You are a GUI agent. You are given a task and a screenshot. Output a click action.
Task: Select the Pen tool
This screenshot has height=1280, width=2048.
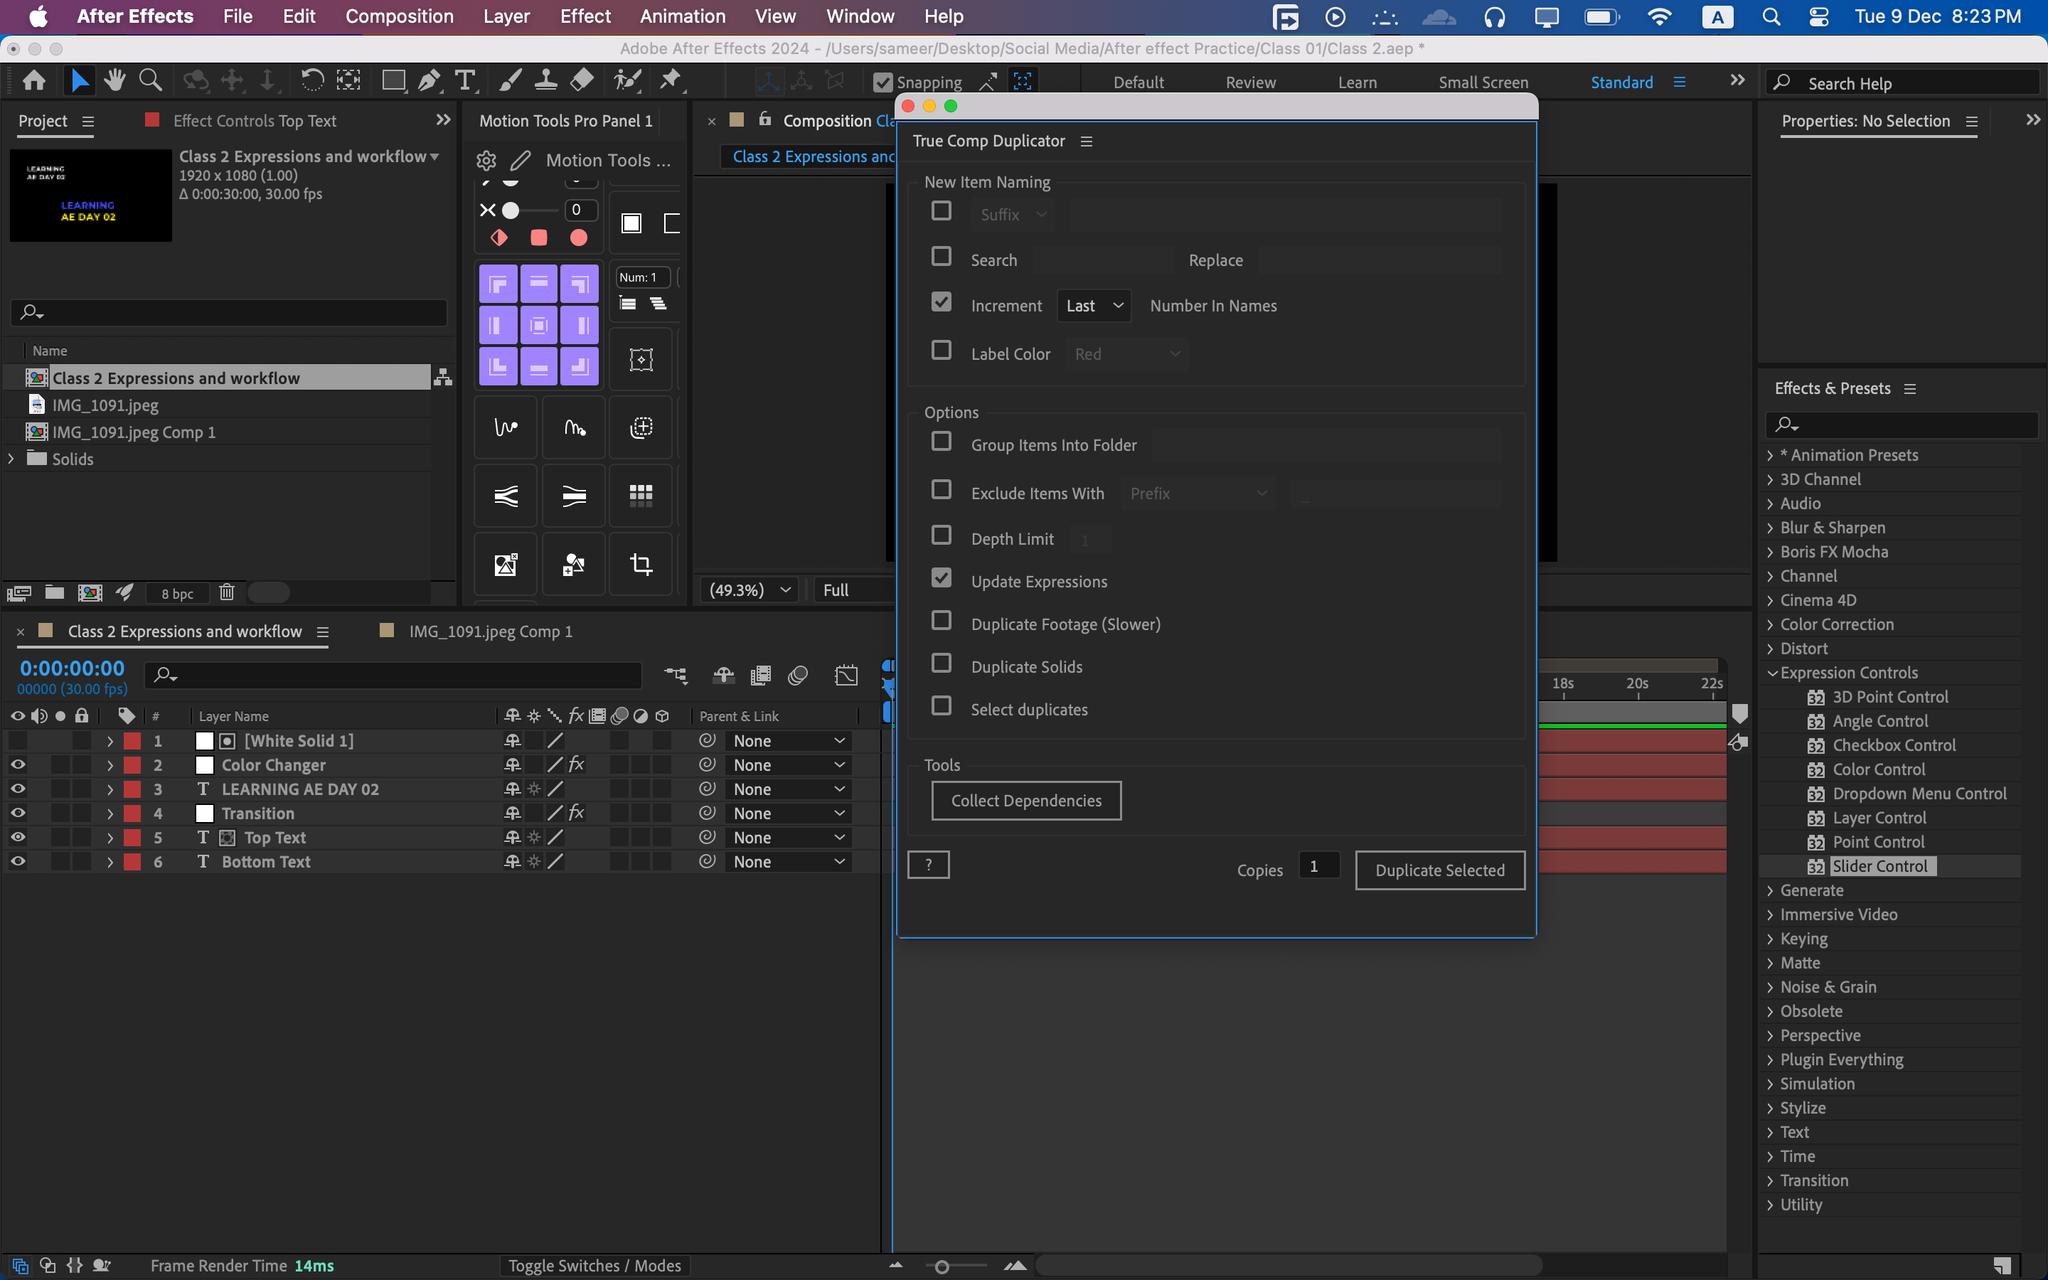click(x=429, y=81)
